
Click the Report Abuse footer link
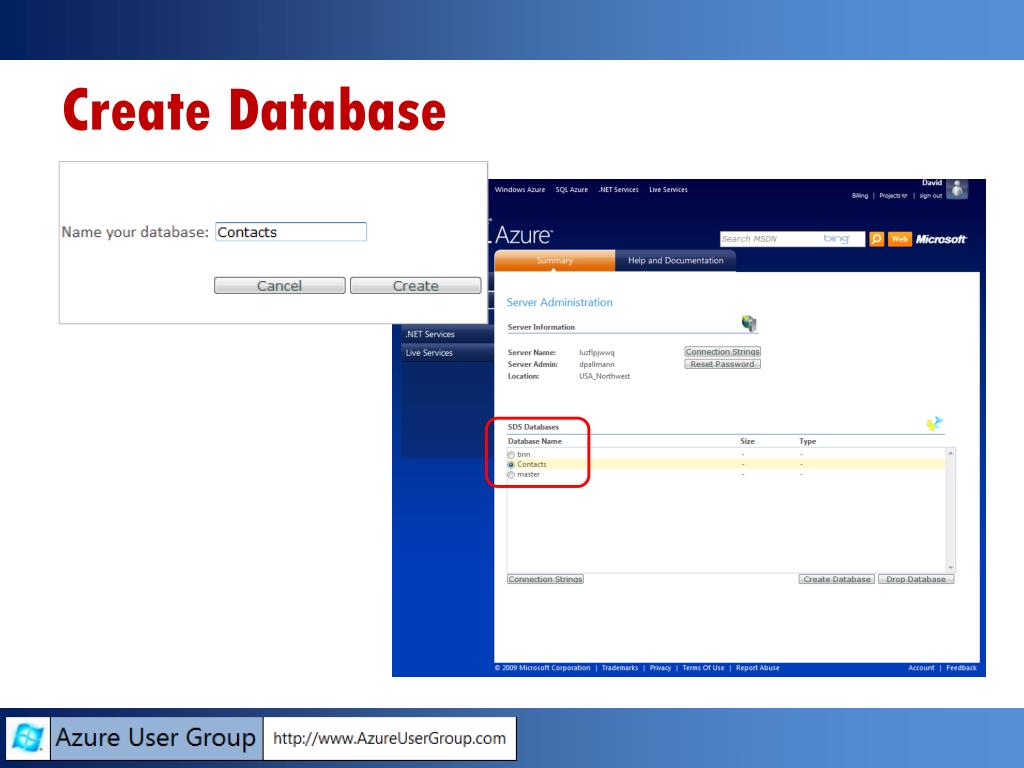pos(758,668)
